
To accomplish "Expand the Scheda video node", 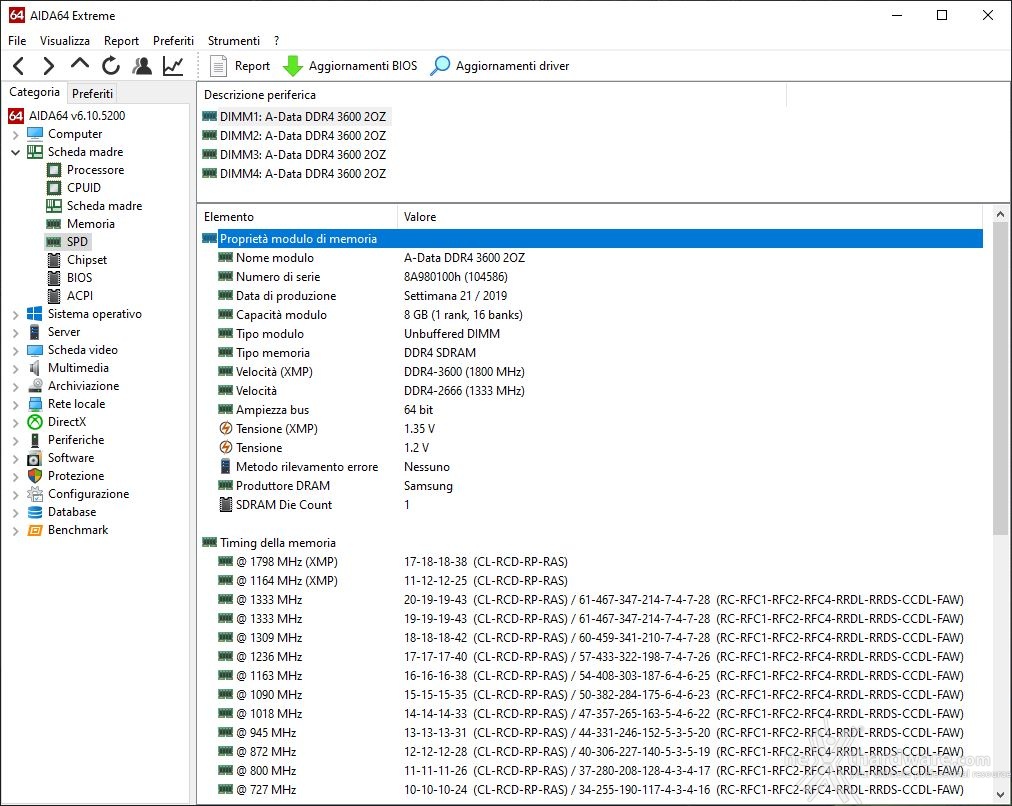I will [15, 350].
